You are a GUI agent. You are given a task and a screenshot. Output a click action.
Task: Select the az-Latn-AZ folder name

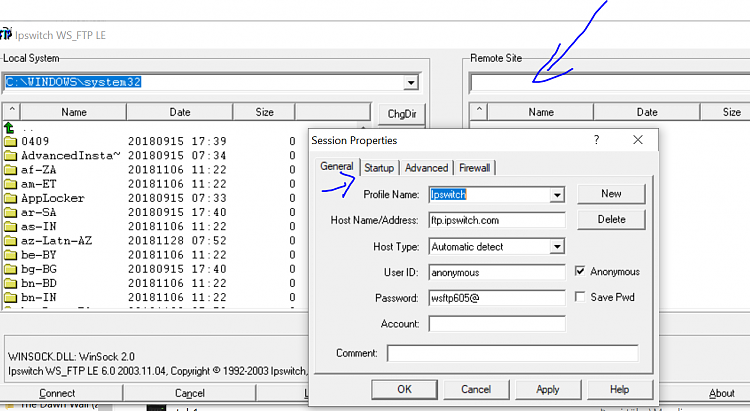pyautogui.click(x=56, y=241)
